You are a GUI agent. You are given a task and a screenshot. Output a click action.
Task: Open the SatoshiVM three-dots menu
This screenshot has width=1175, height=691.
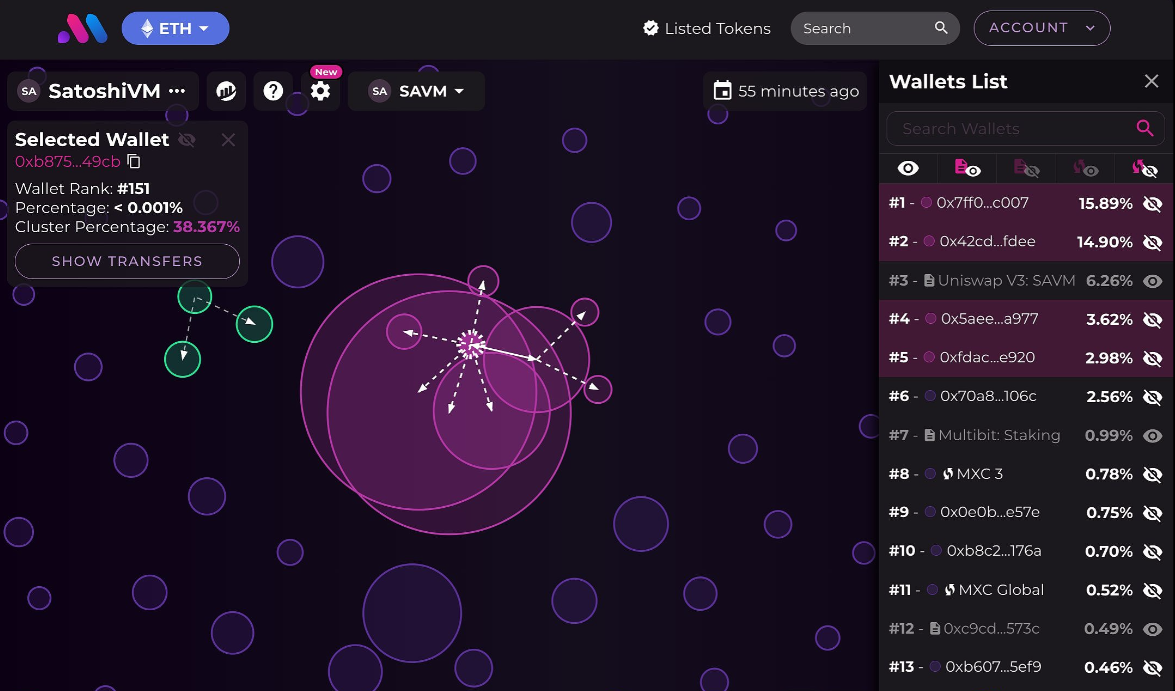pos(177,91)
